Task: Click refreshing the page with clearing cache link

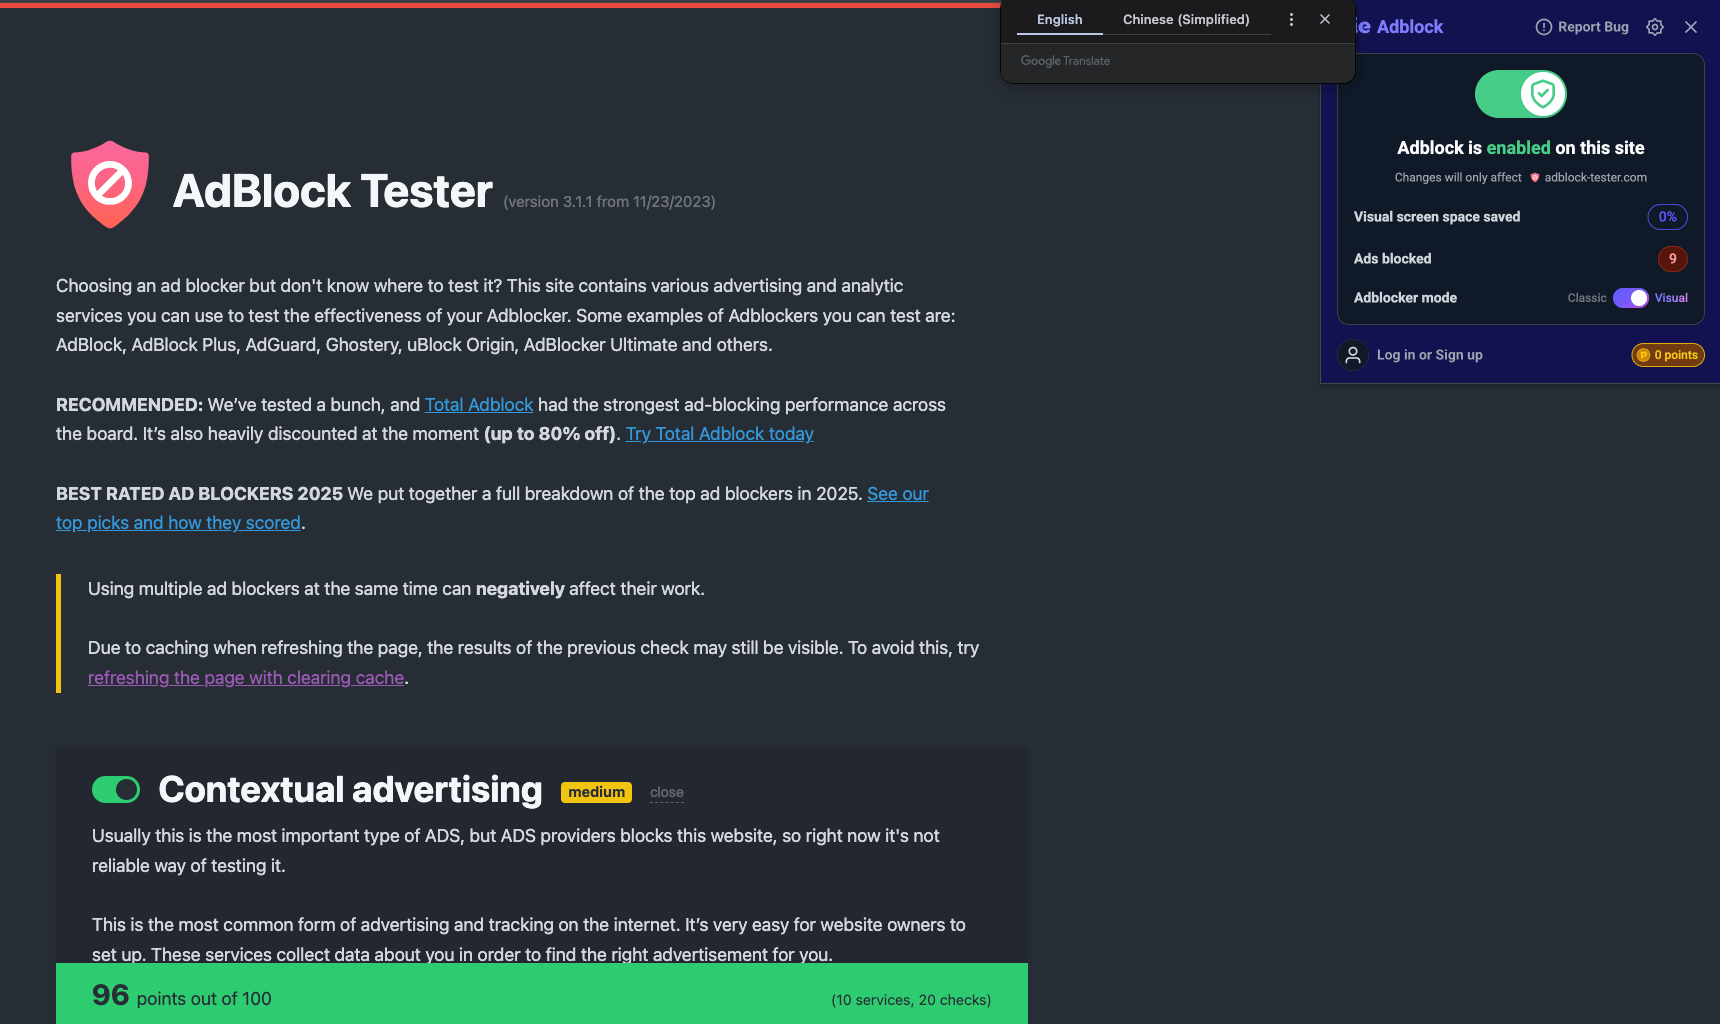Action: tap(246, 678)
